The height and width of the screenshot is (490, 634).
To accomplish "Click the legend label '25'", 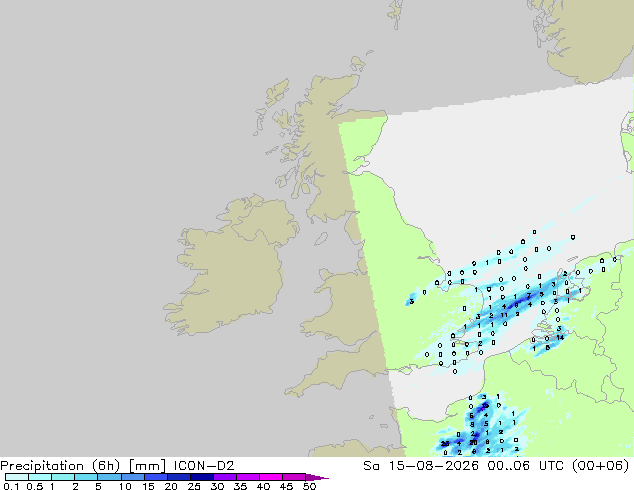I will pyautogui.click(x=194, y=486).
